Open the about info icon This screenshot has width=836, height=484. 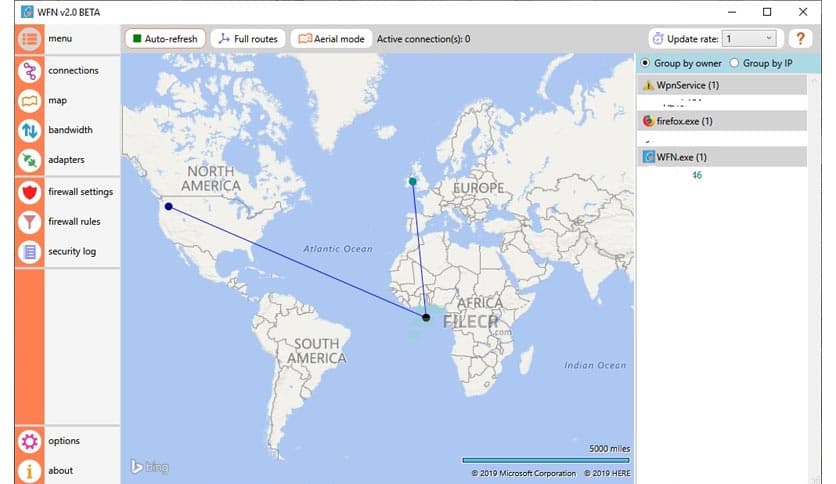29,471
